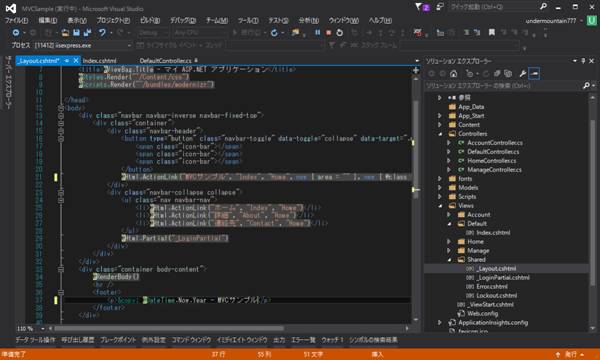Click the browser refresh icon in toolbar
Viewport: 600px width, 360px height.
(274, 33)
